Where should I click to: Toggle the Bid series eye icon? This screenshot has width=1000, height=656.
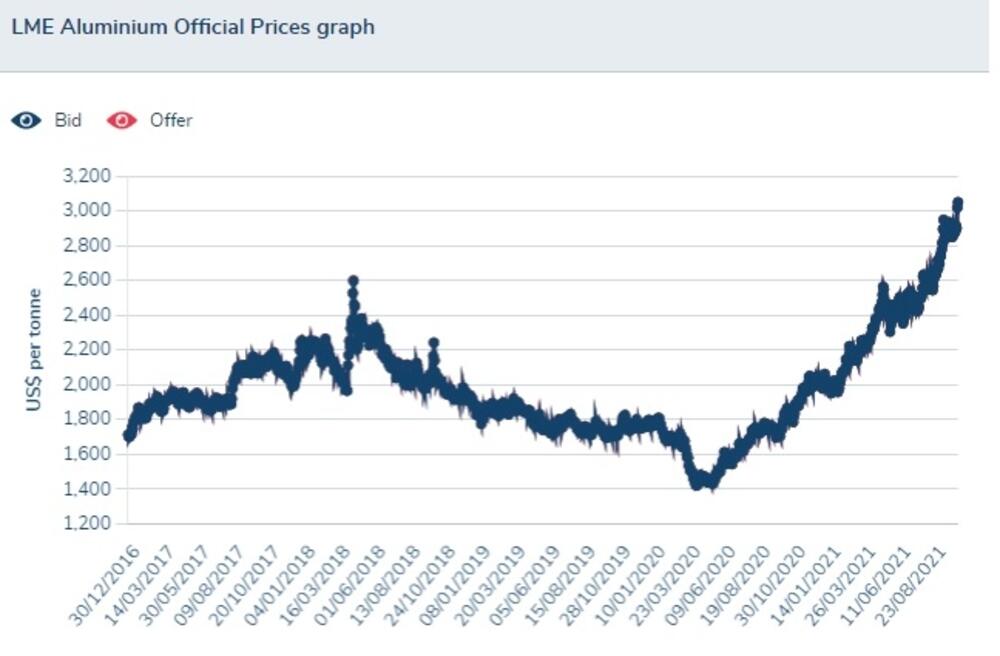coord(26,120)
